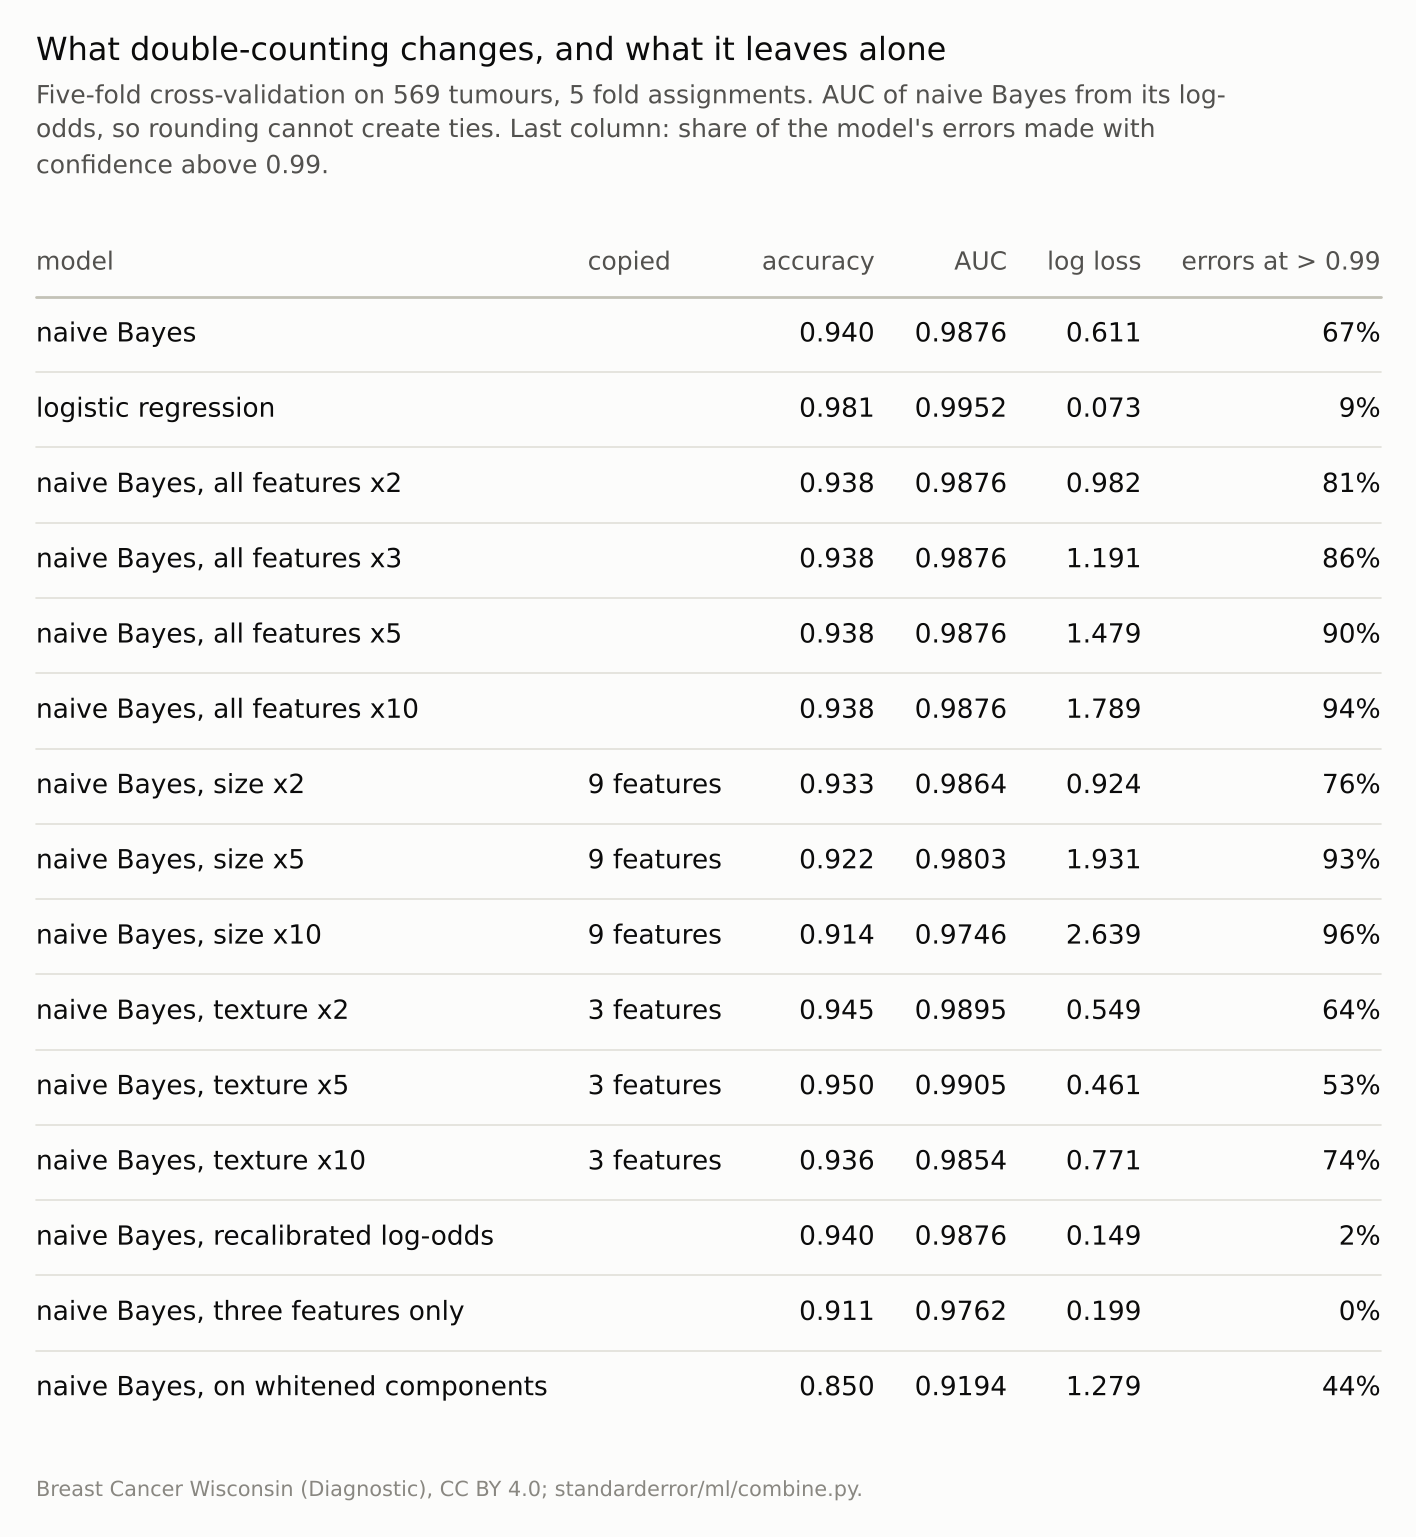Viewport: 1416px width, 1537px height.
Task: Click the 2.639 log loss value
Action: coord(1103,935)
